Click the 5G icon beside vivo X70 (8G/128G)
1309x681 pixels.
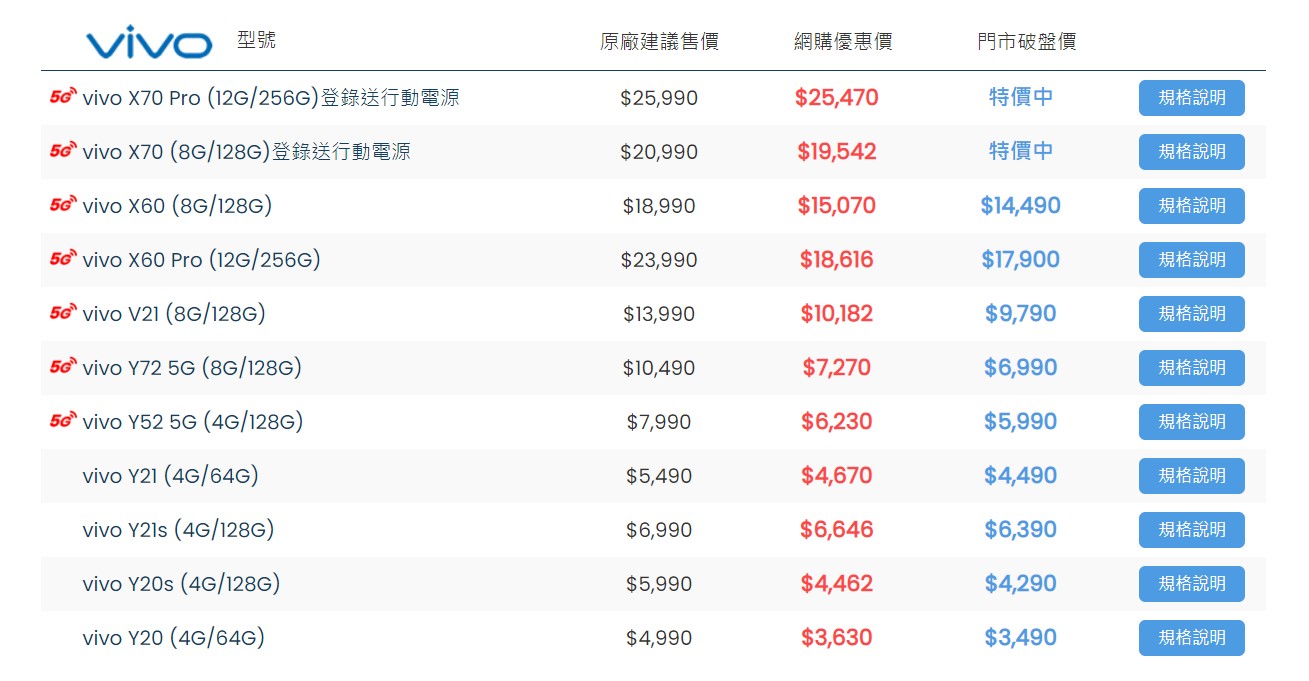tap(63, 151)
